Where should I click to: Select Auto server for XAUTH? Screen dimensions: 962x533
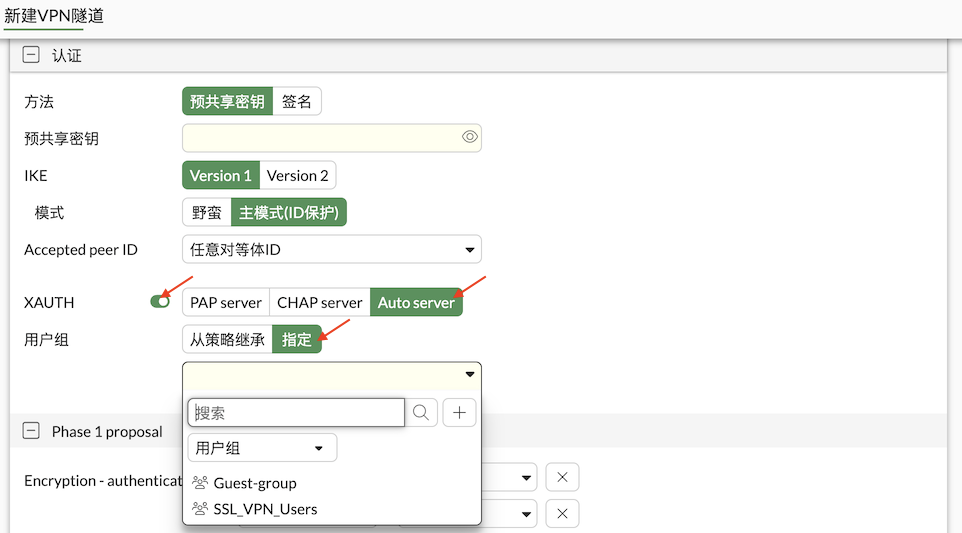click(416, 302)
